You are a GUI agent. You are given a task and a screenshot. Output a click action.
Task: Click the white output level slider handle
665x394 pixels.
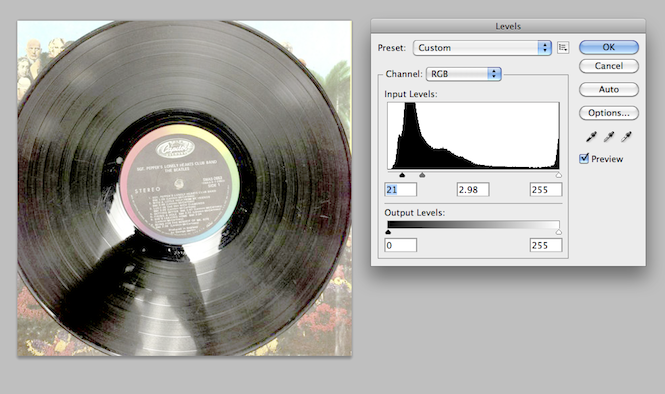[559, 232]
